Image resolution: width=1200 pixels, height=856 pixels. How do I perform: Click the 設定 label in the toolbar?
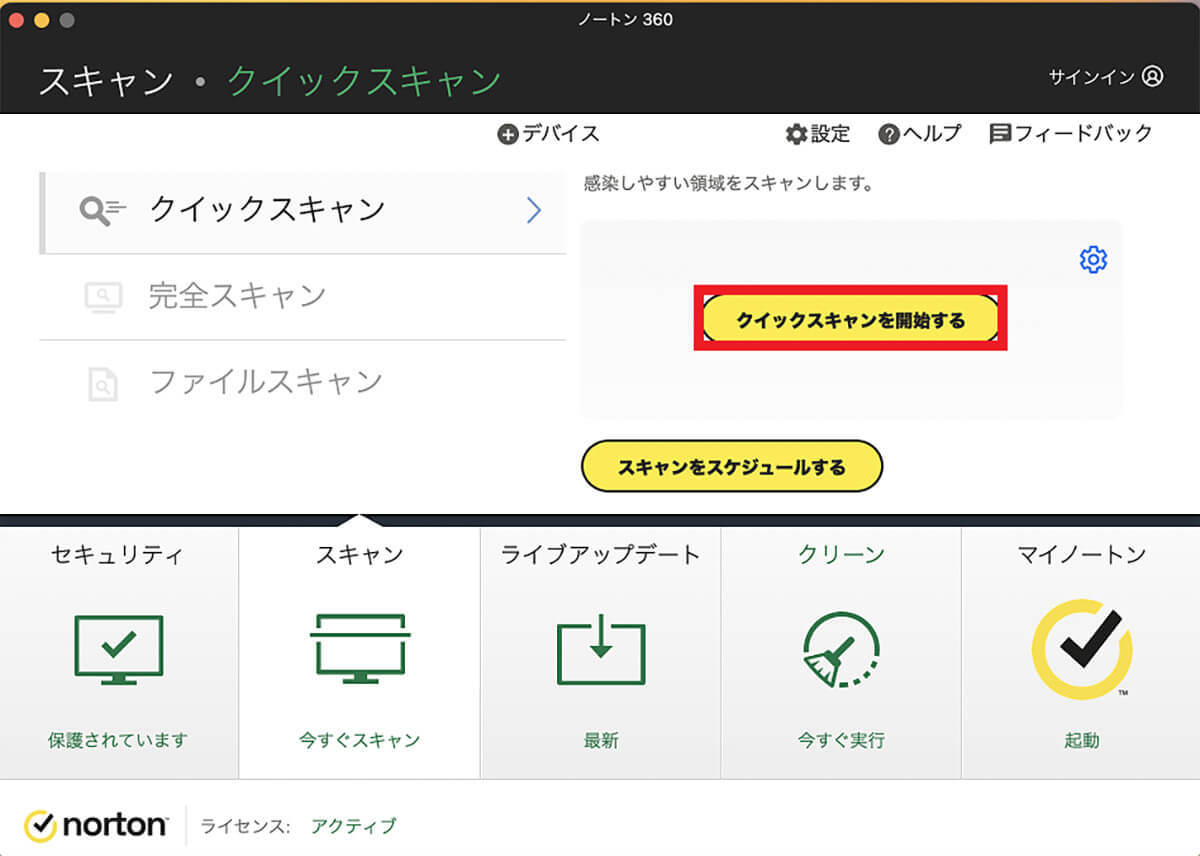point(831,134)
